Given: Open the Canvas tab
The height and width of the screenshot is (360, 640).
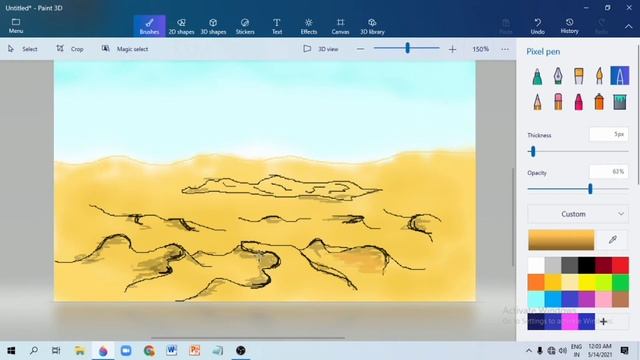Looking at the screenshot, I should pos(340,26).
